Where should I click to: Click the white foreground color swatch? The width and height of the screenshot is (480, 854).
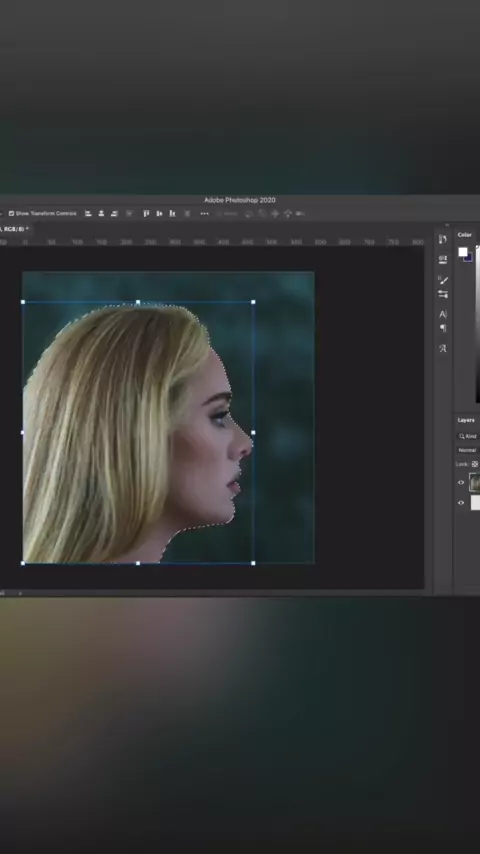point(463,252)
